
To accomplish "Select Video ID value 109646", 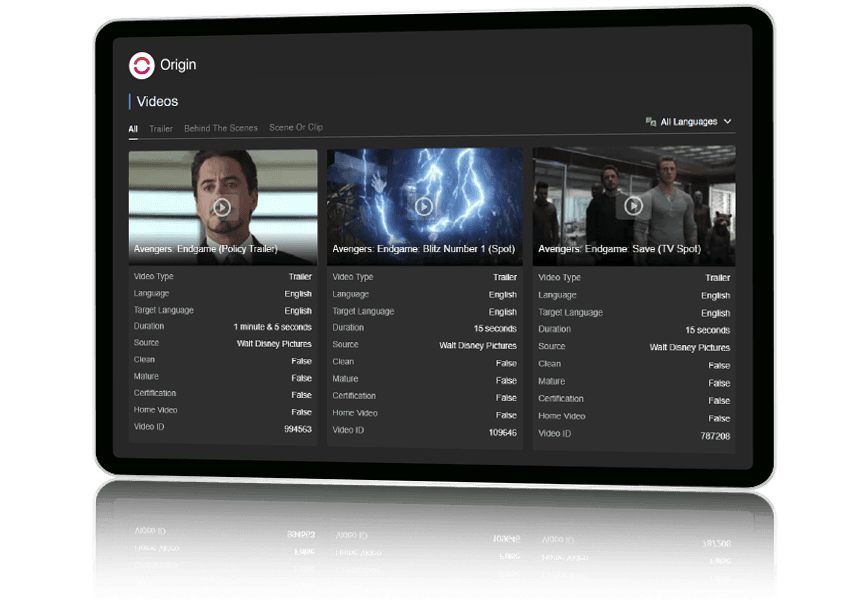I will point(503,432).
